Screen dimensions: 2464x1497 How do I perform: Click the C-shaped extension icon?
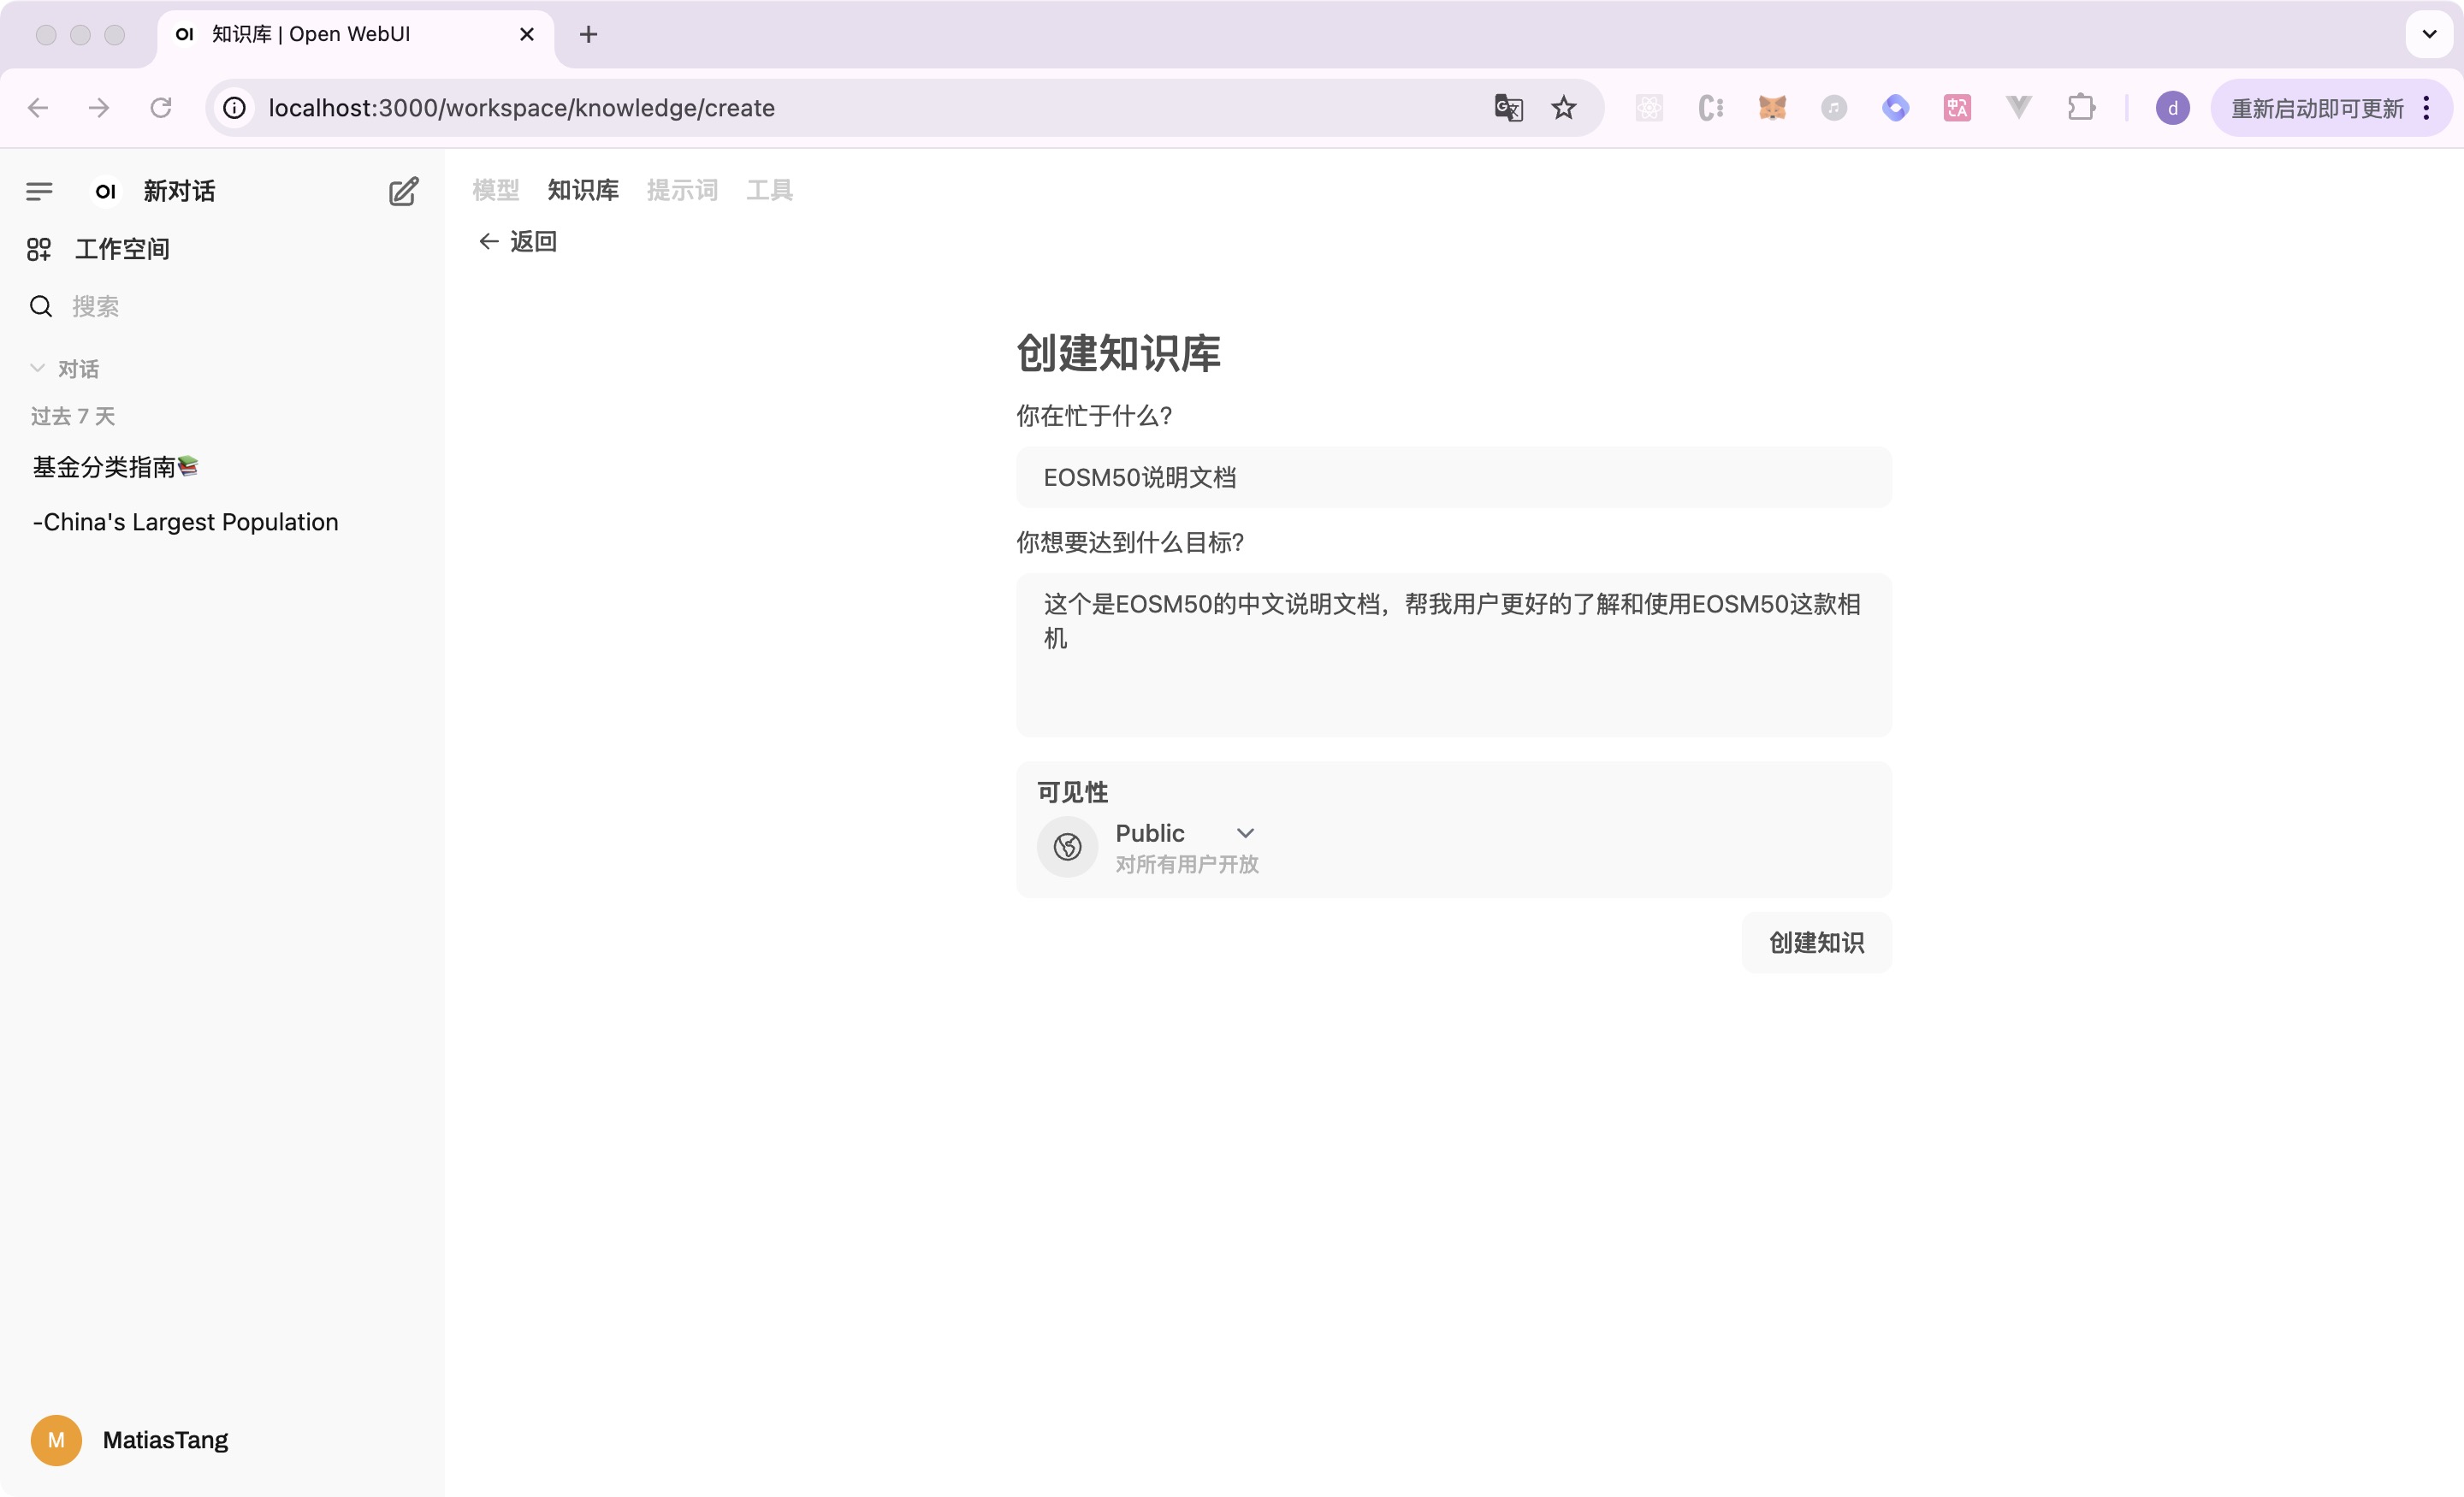coord(1711,108)
